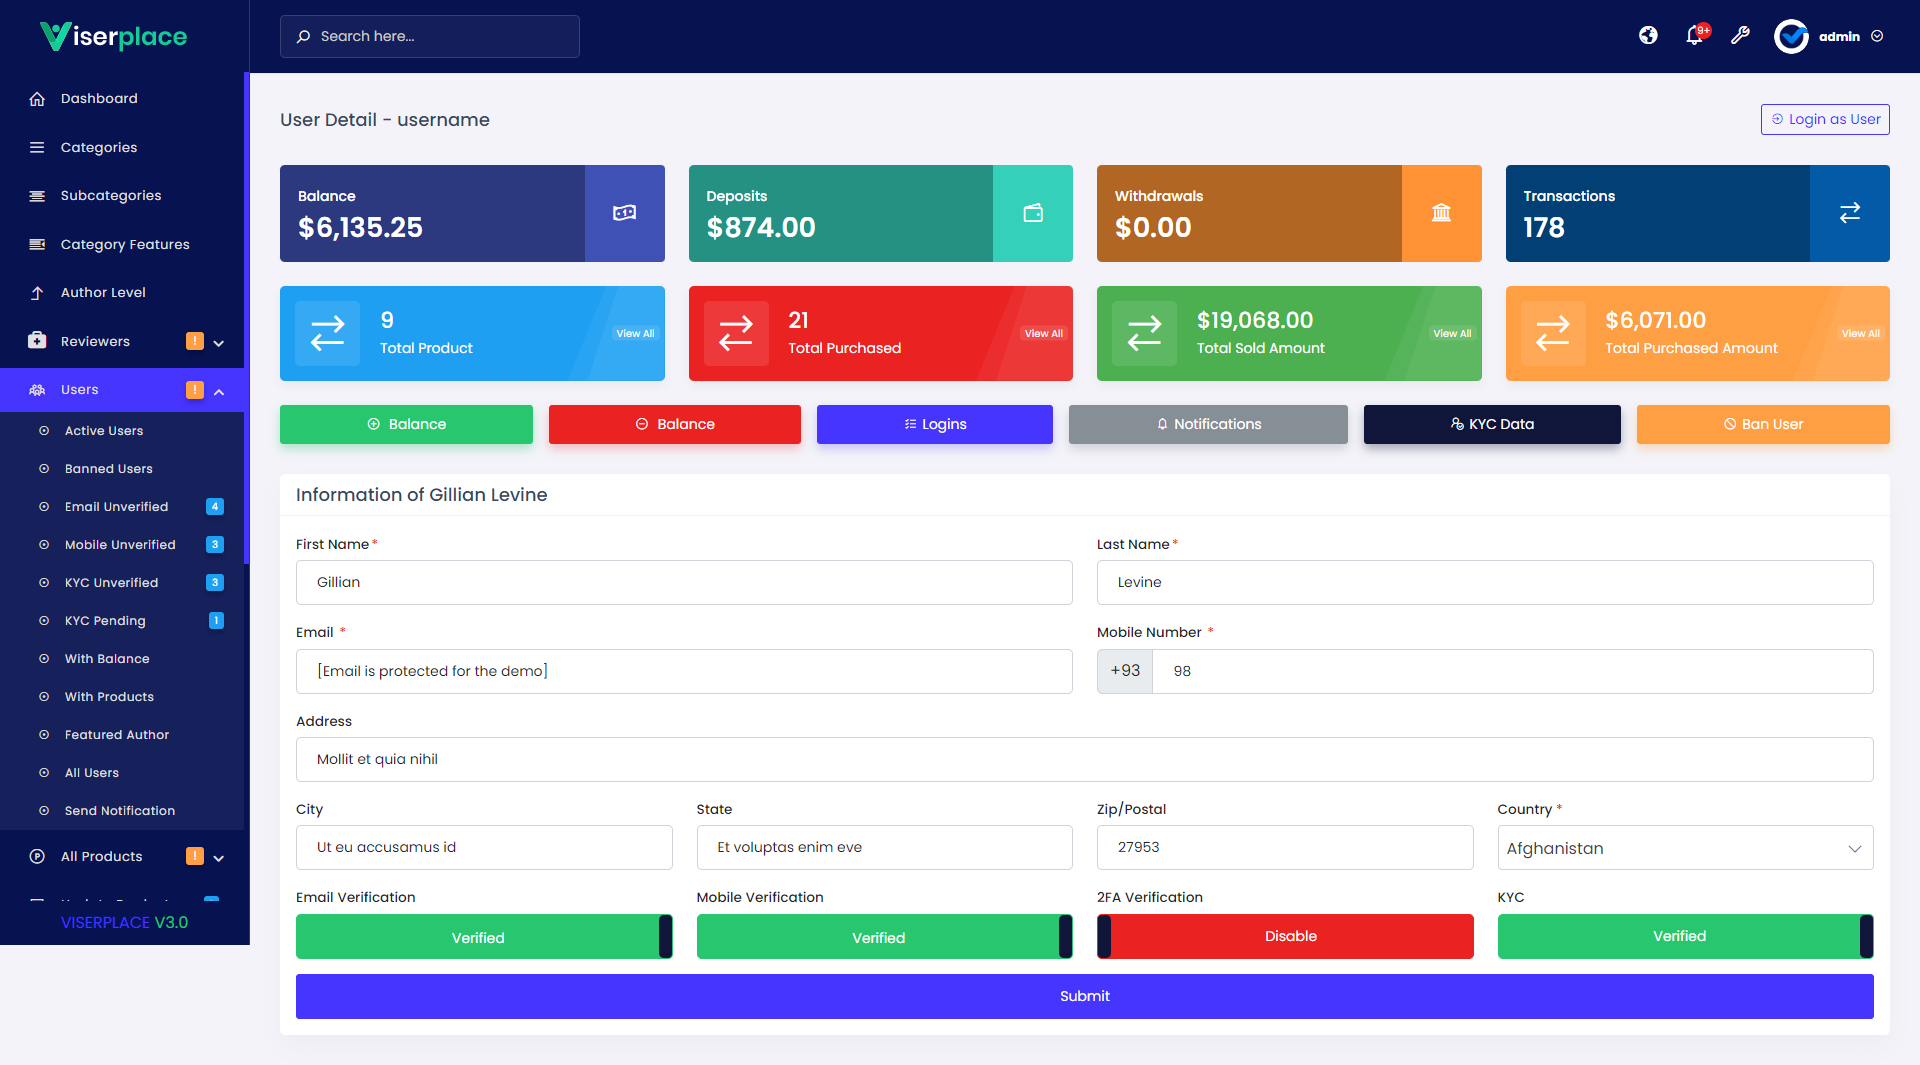Click the wrench settings icon in top bar
Screen dimensions: 1920x1065
point(1740,35)
